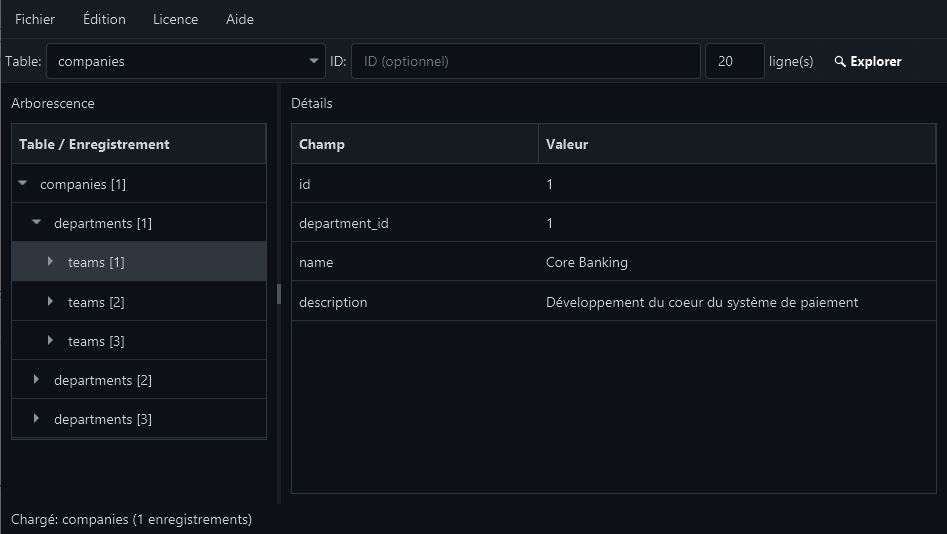Click the ID (optionnel) input field

tap(525, 61)
